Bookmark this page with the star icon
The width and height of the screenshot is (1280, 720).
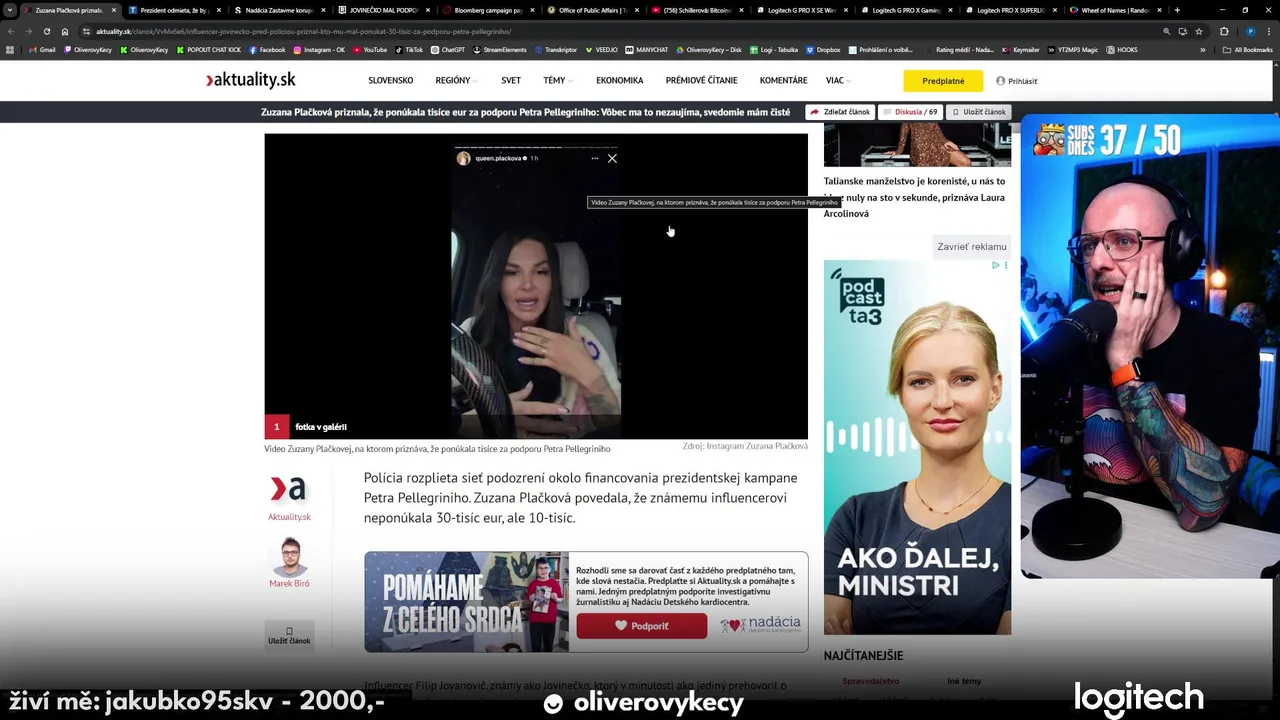[x=1199, y=31]
